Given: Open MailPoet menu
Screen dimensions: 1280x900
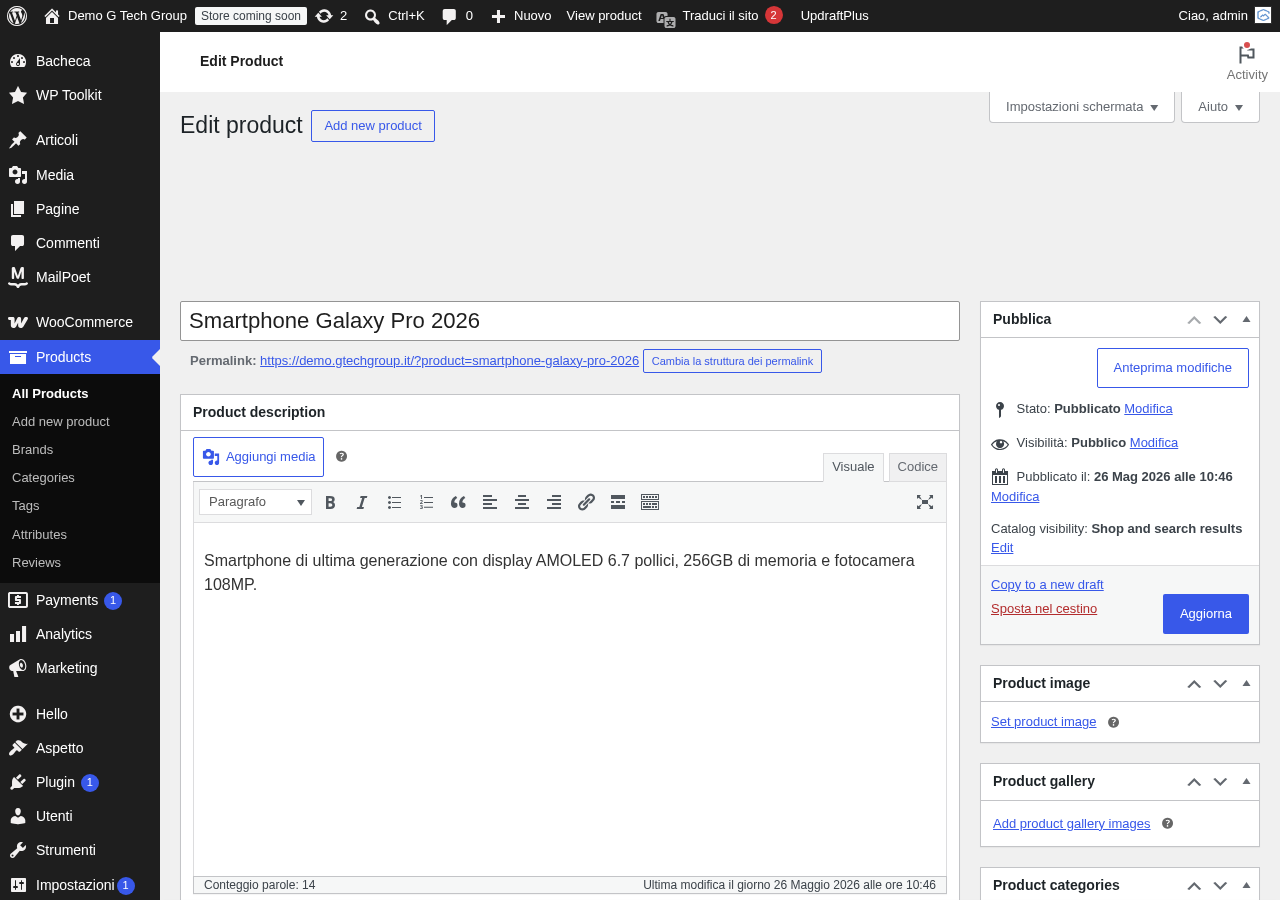Looking at the screenshot, I should click(80, 277).
